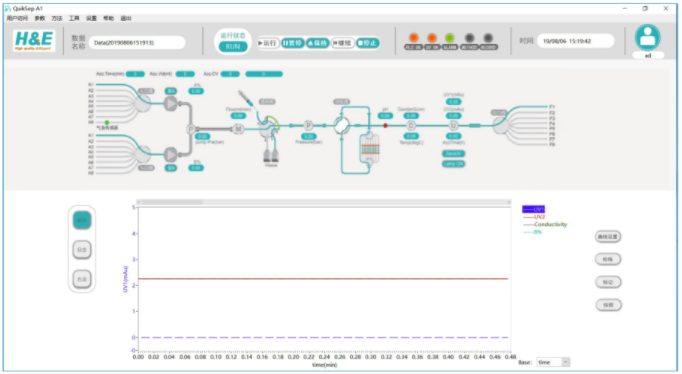Open the ad user profile icon

point(648,37)
